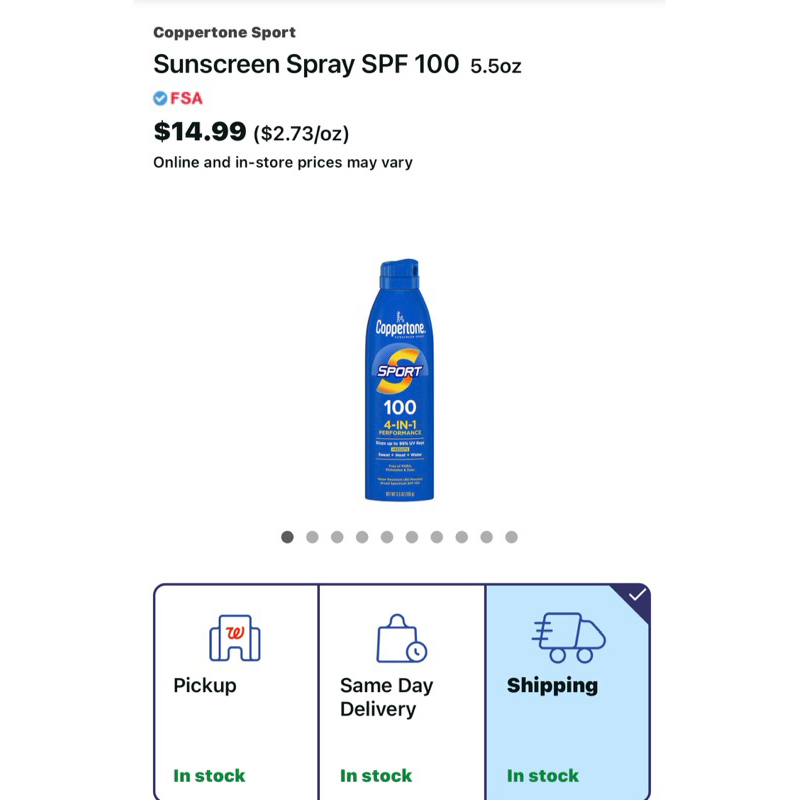The height and width of the screenshot is (800, 800).
Task: Click the red FSA eligibility label
Action: [x=186, y=98]
